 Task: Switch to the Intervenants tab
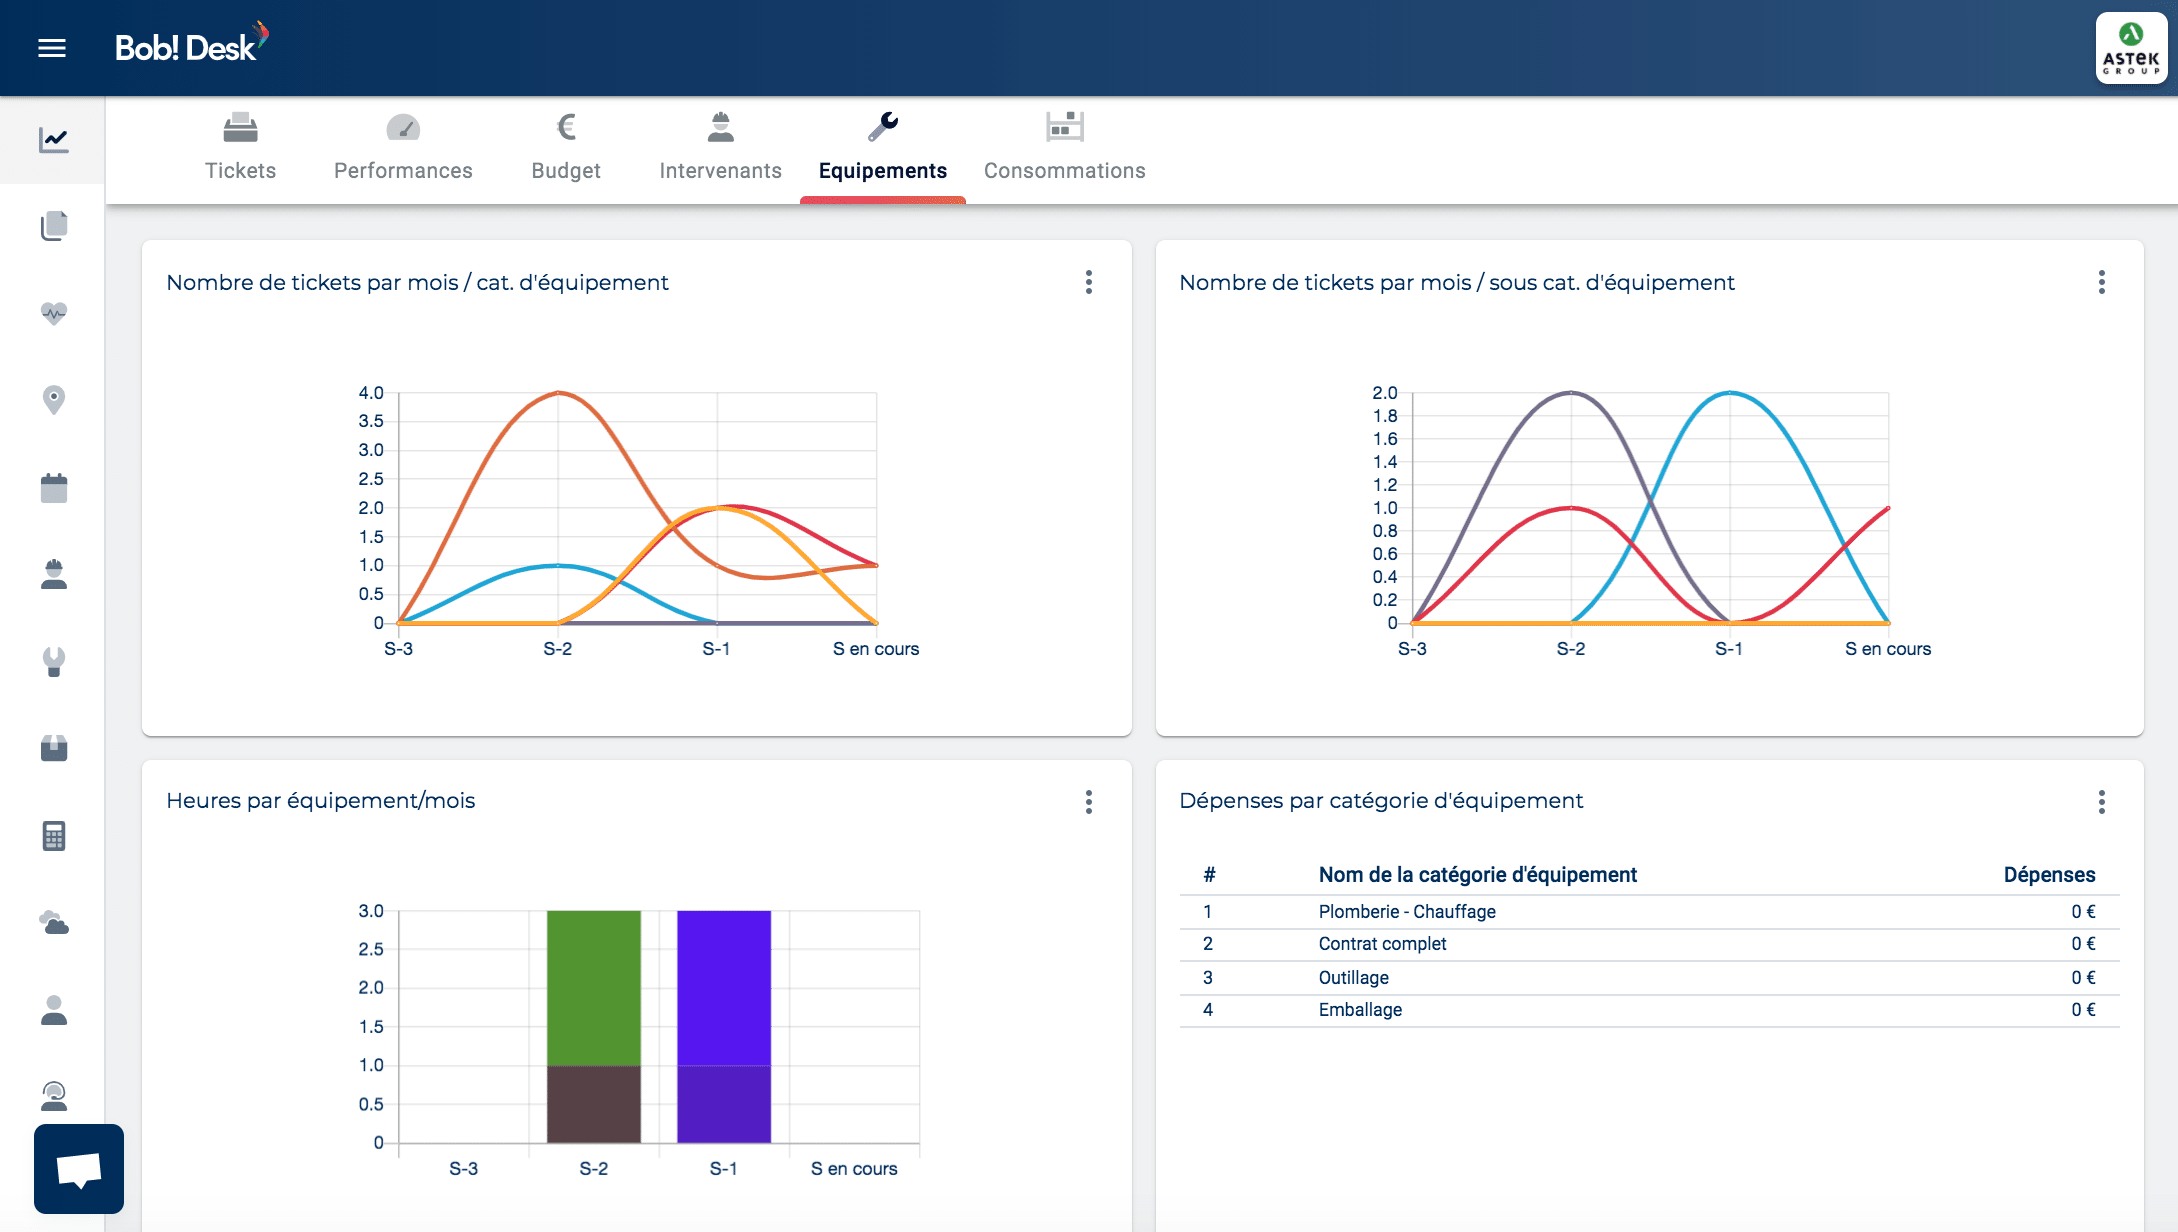pyautogui.click(x=720, y=151)
